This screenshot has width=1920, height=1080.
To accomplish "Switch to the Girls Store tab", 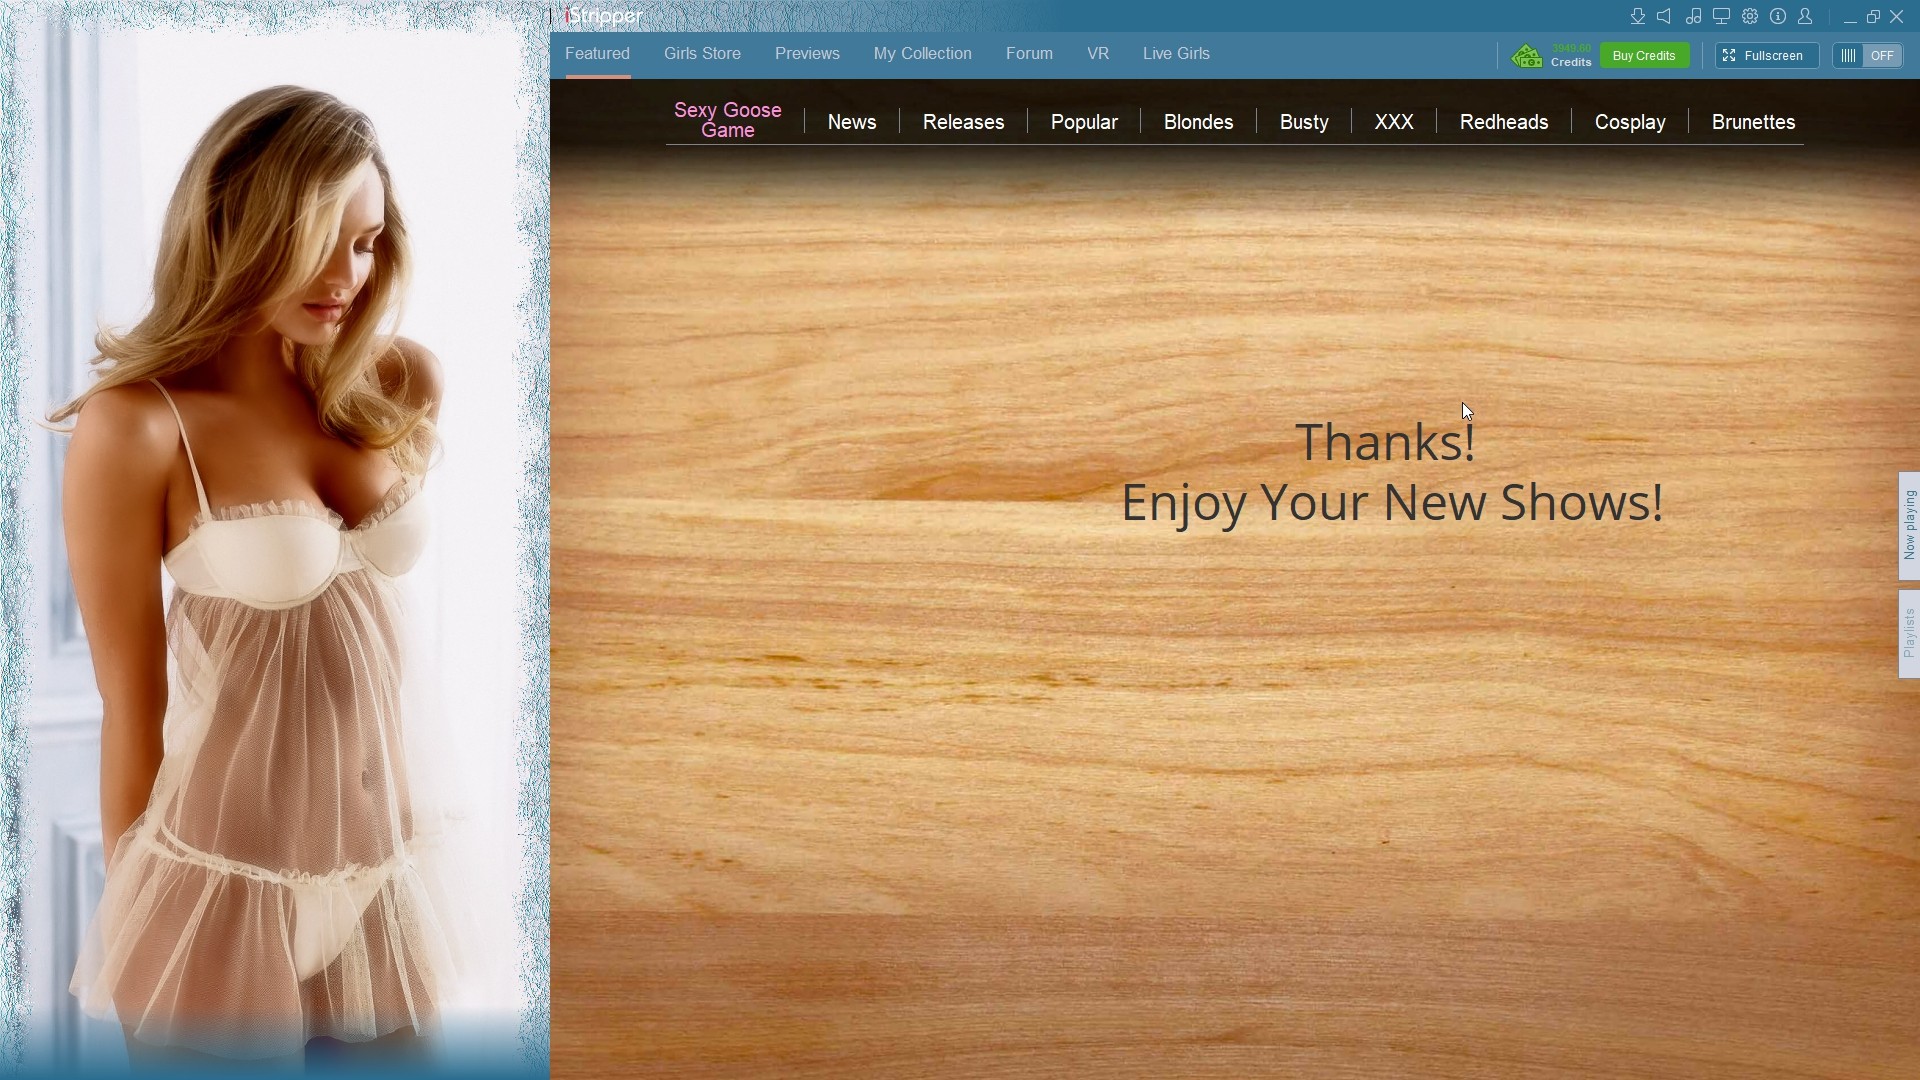I will point(702,54).
